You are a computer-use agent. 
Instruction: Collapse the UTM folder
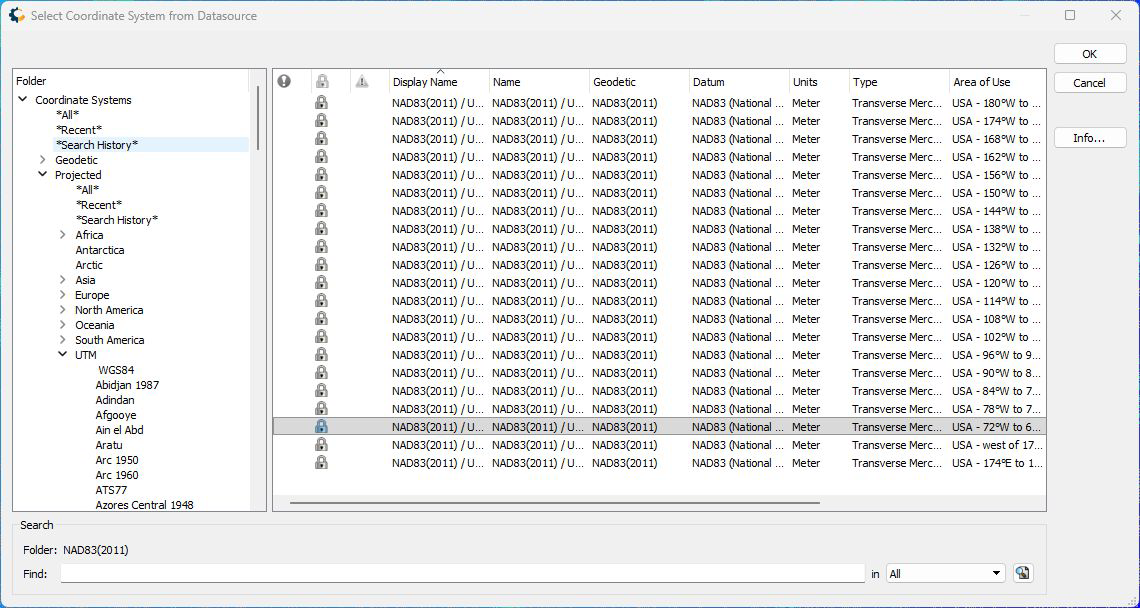point(63,355)
